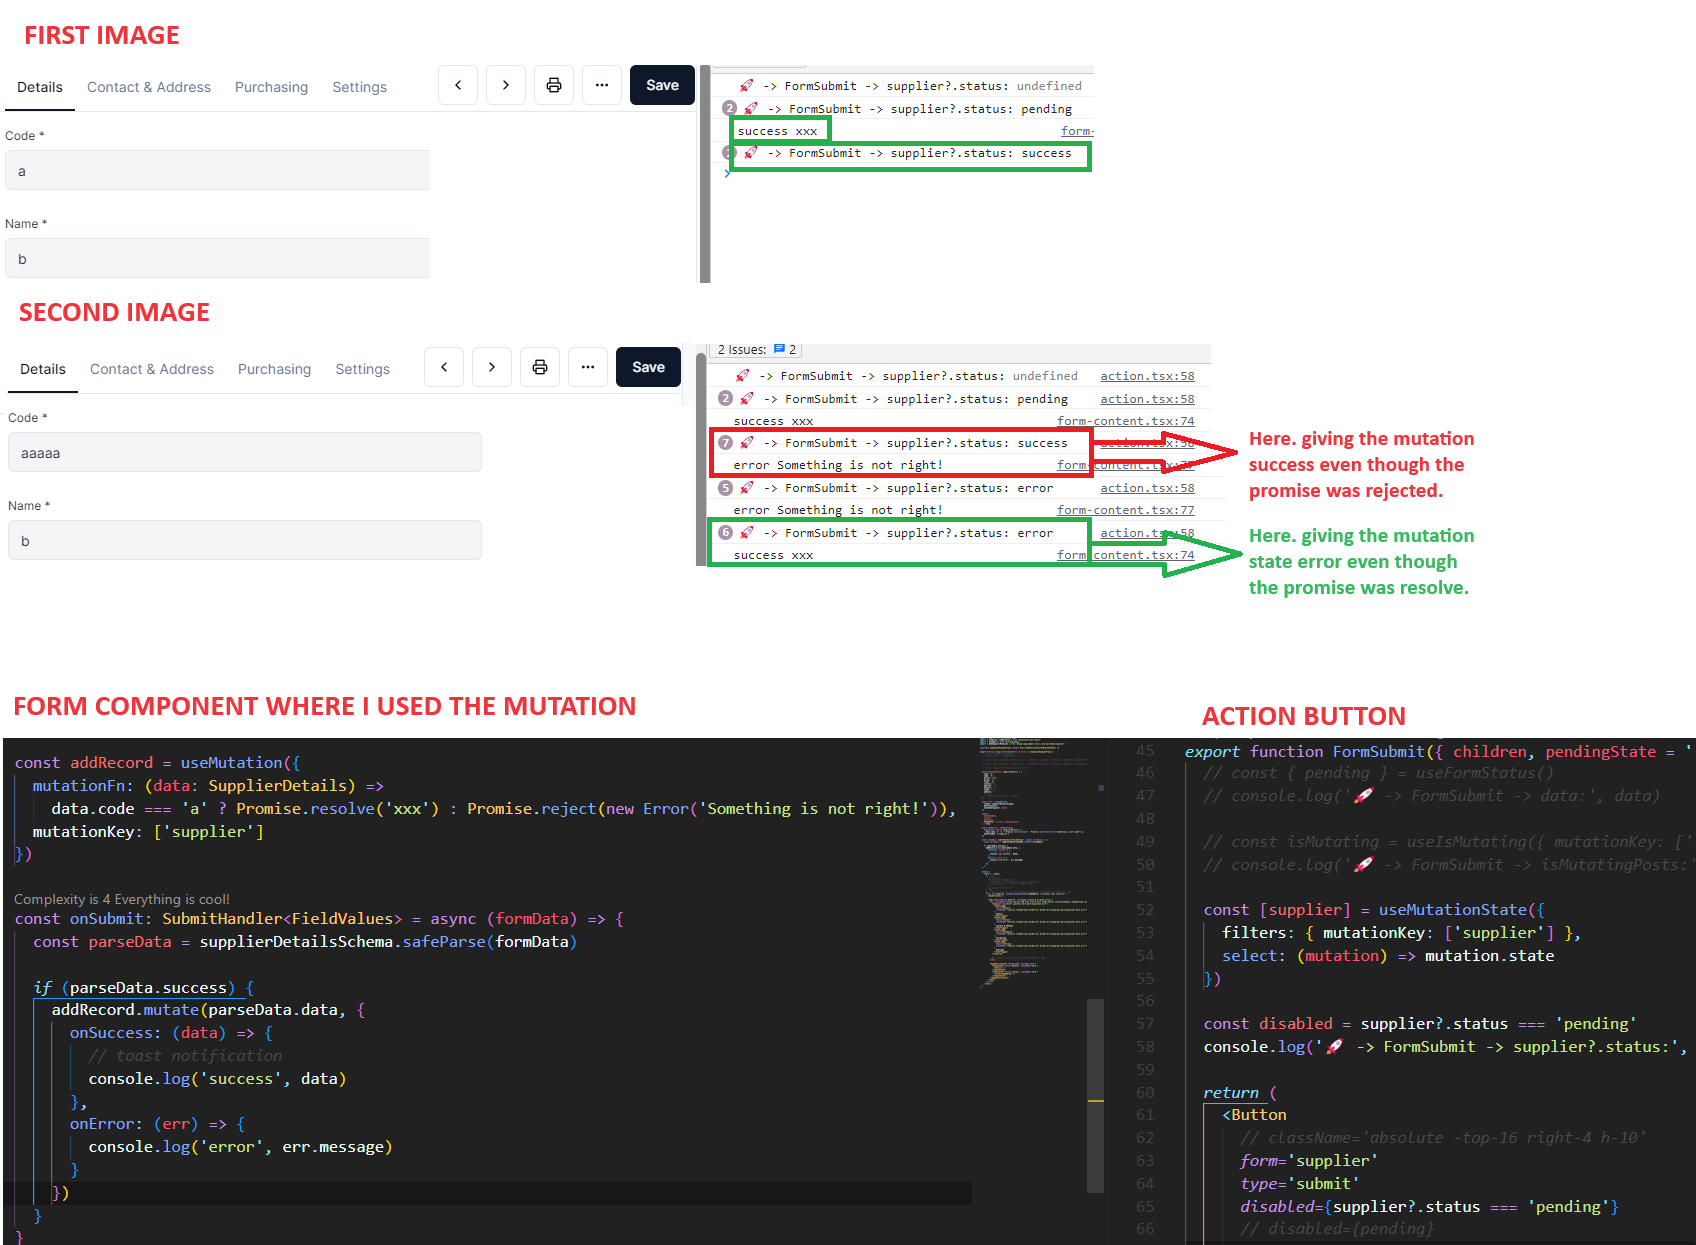Focus Name field in second image

tap(245, 541)
